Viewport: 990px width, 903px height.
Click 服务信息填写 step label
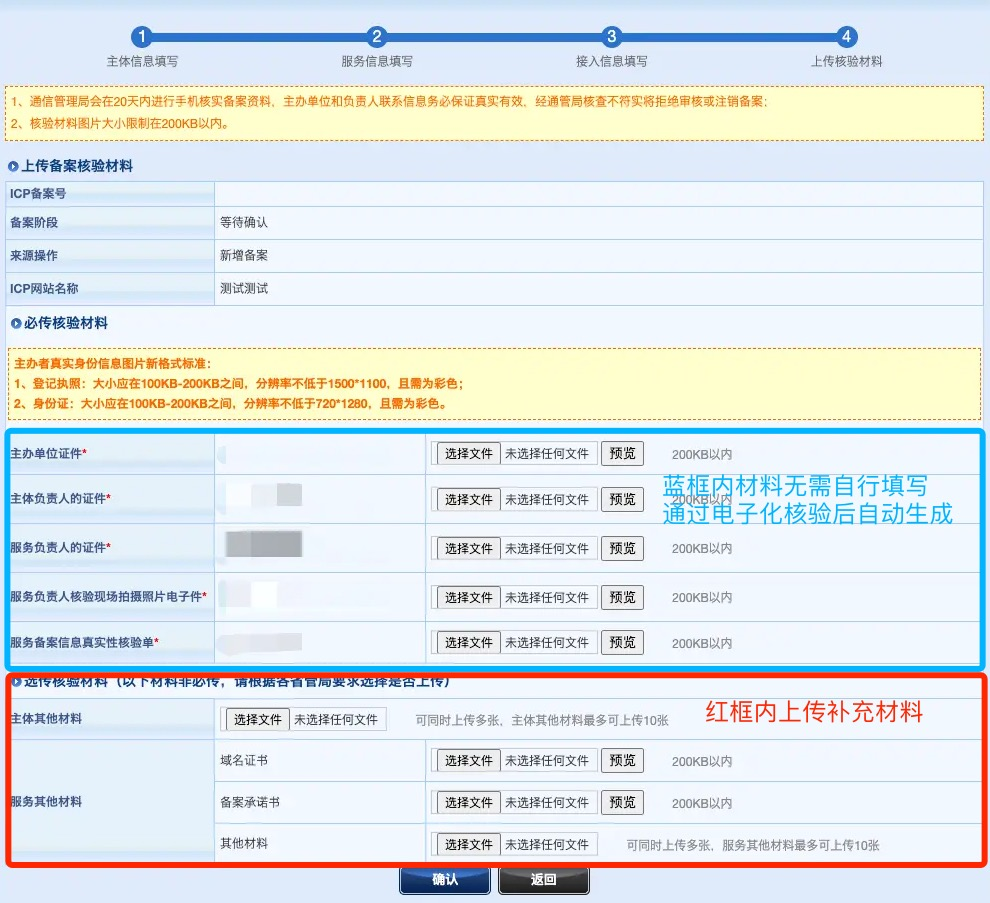(x=377, y=61)
